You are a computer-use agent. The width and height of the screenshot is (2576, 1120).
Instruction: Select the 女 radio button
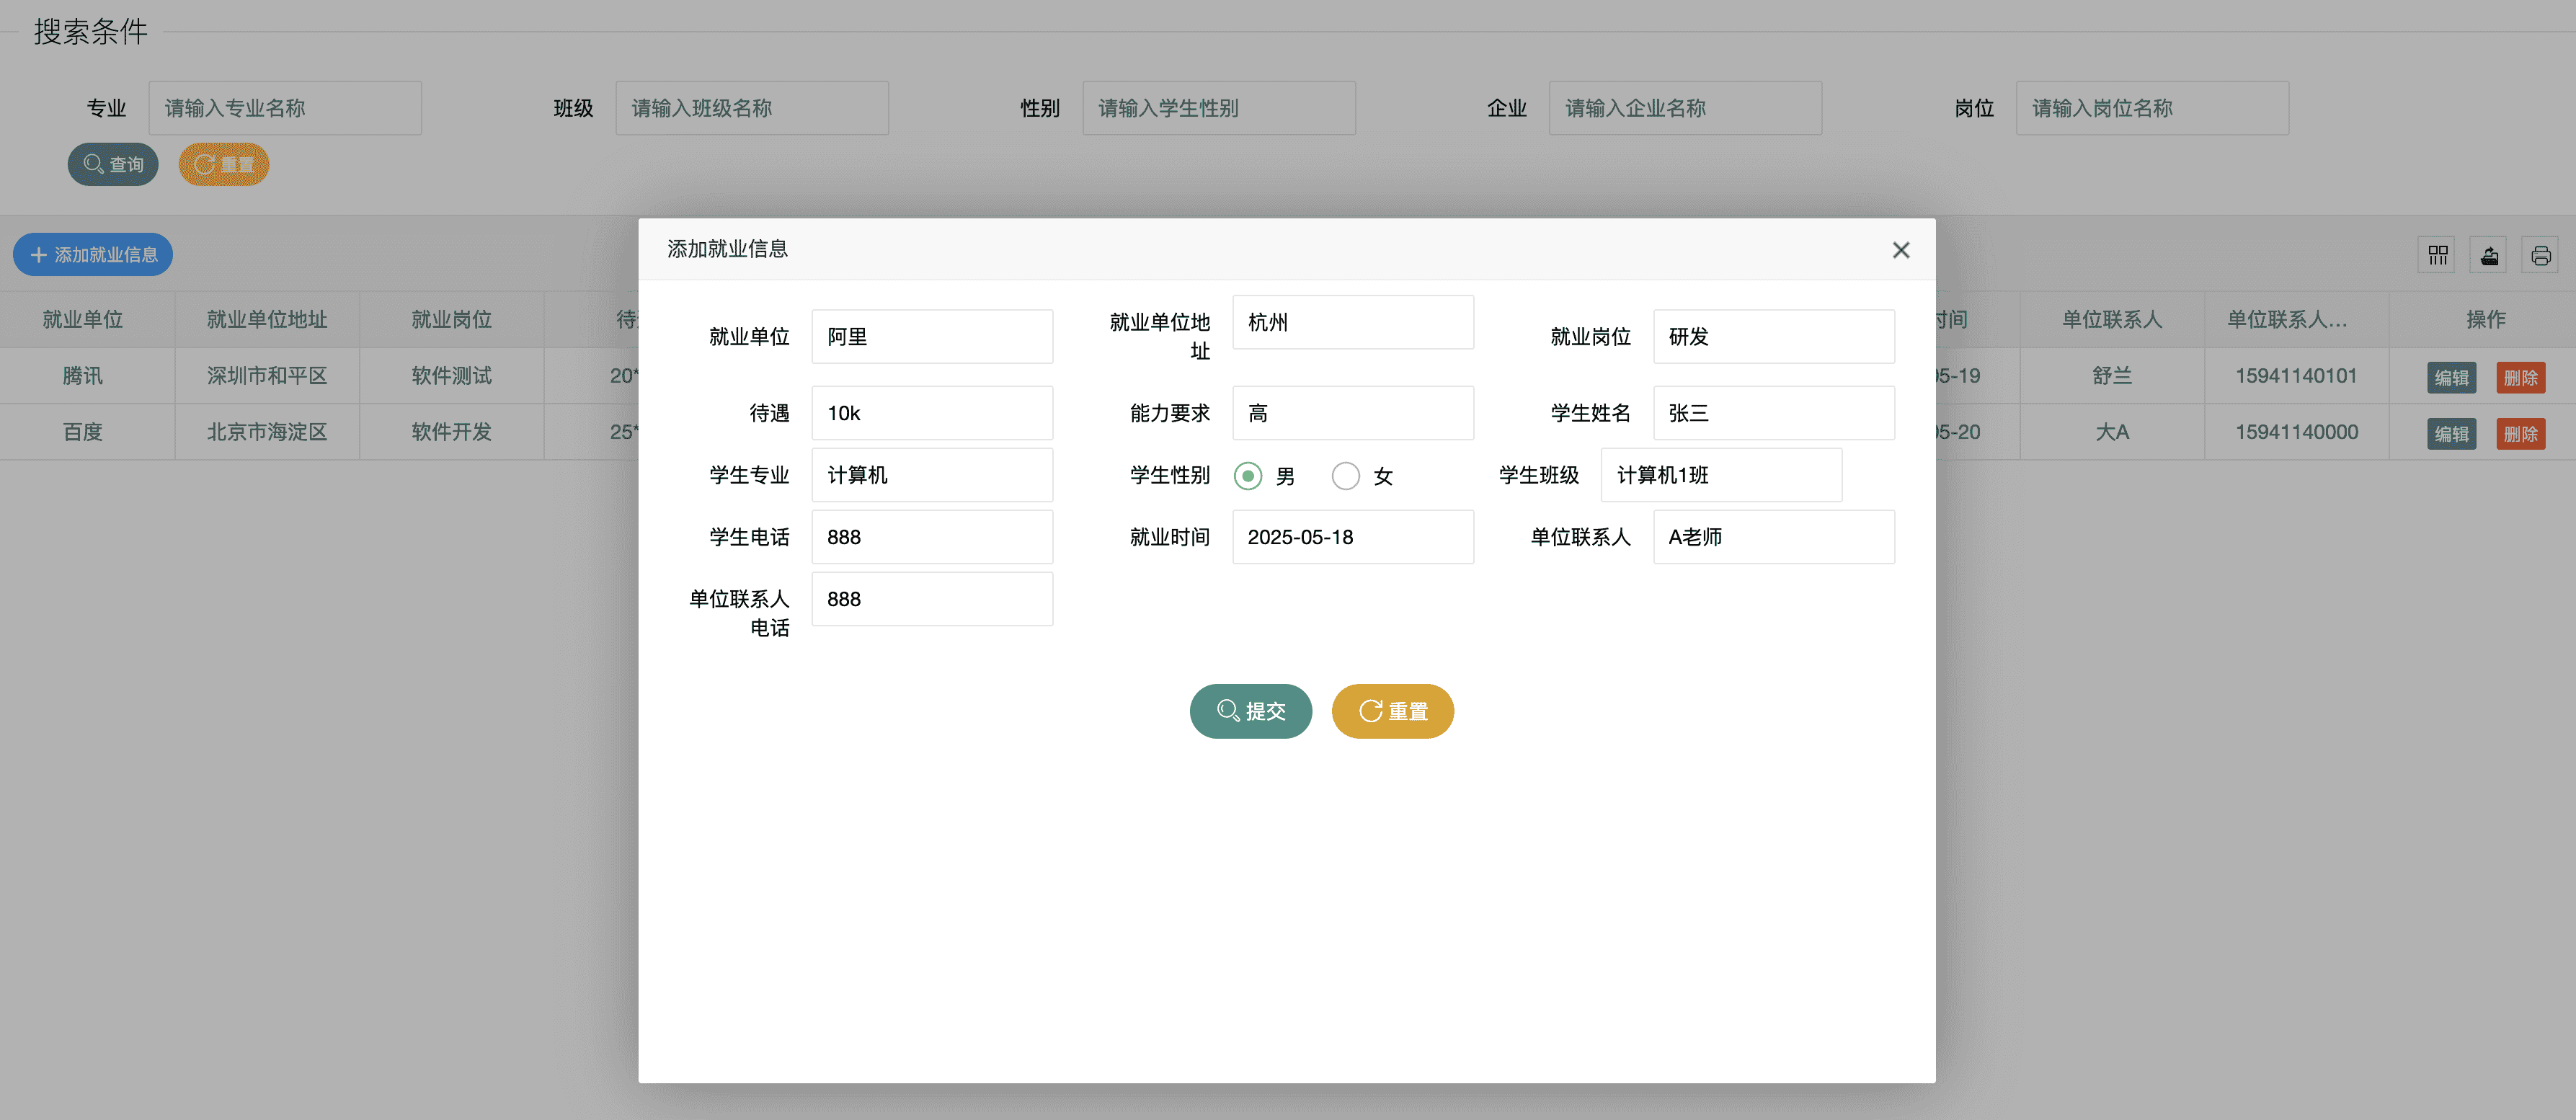(1345, 476)
